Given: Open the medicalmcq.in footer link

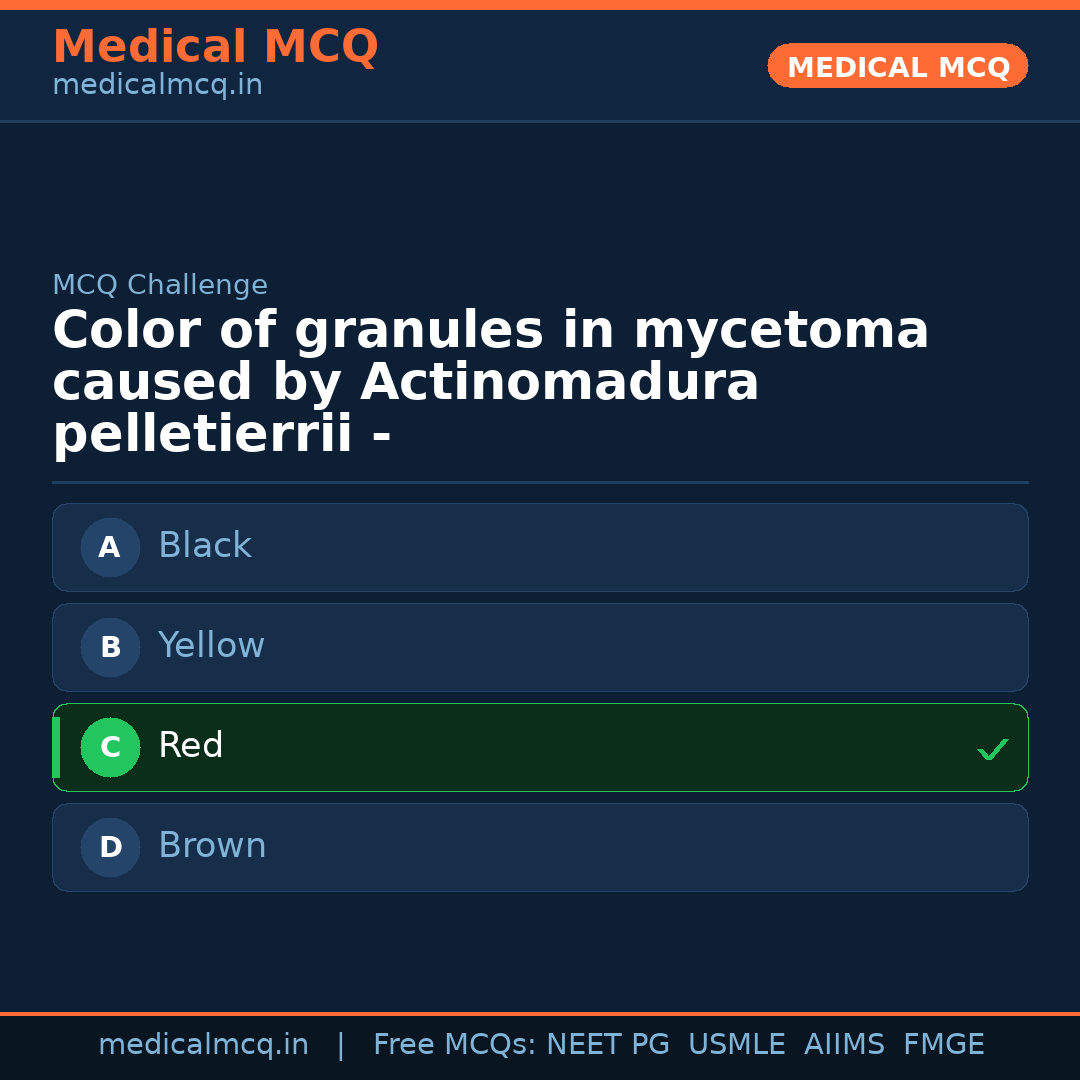Looking at the screenshot, I should click(x=204, y=1043).
